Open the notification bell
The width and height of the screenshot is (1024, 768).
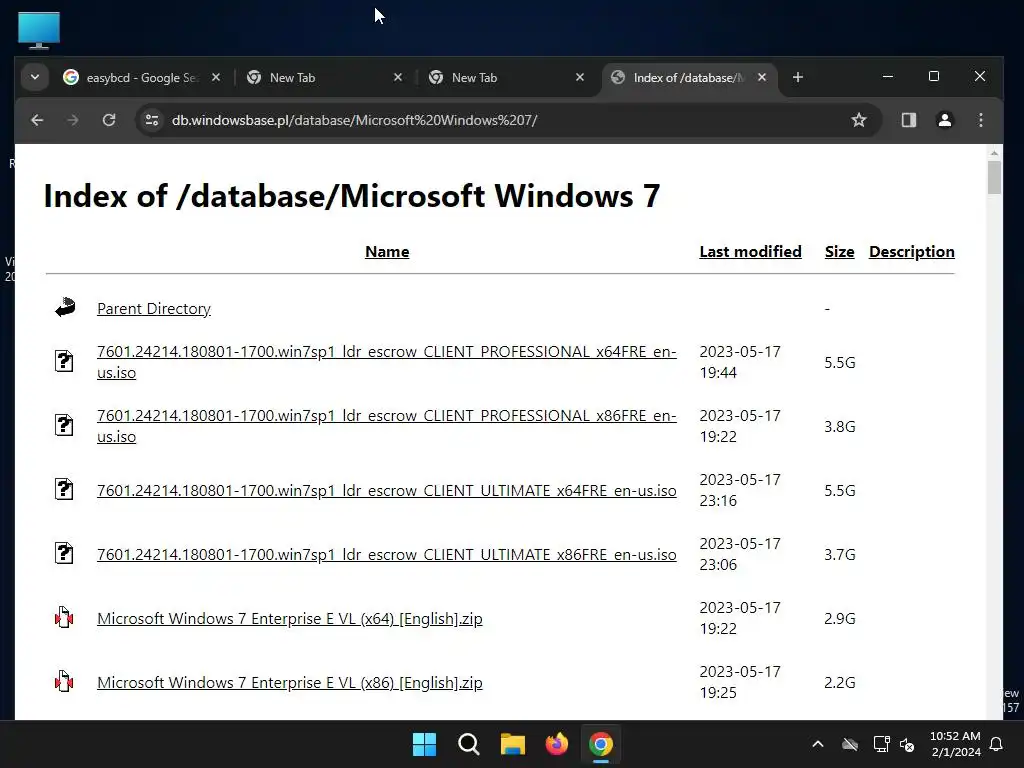pyautogui.click(x=997, y=744)
